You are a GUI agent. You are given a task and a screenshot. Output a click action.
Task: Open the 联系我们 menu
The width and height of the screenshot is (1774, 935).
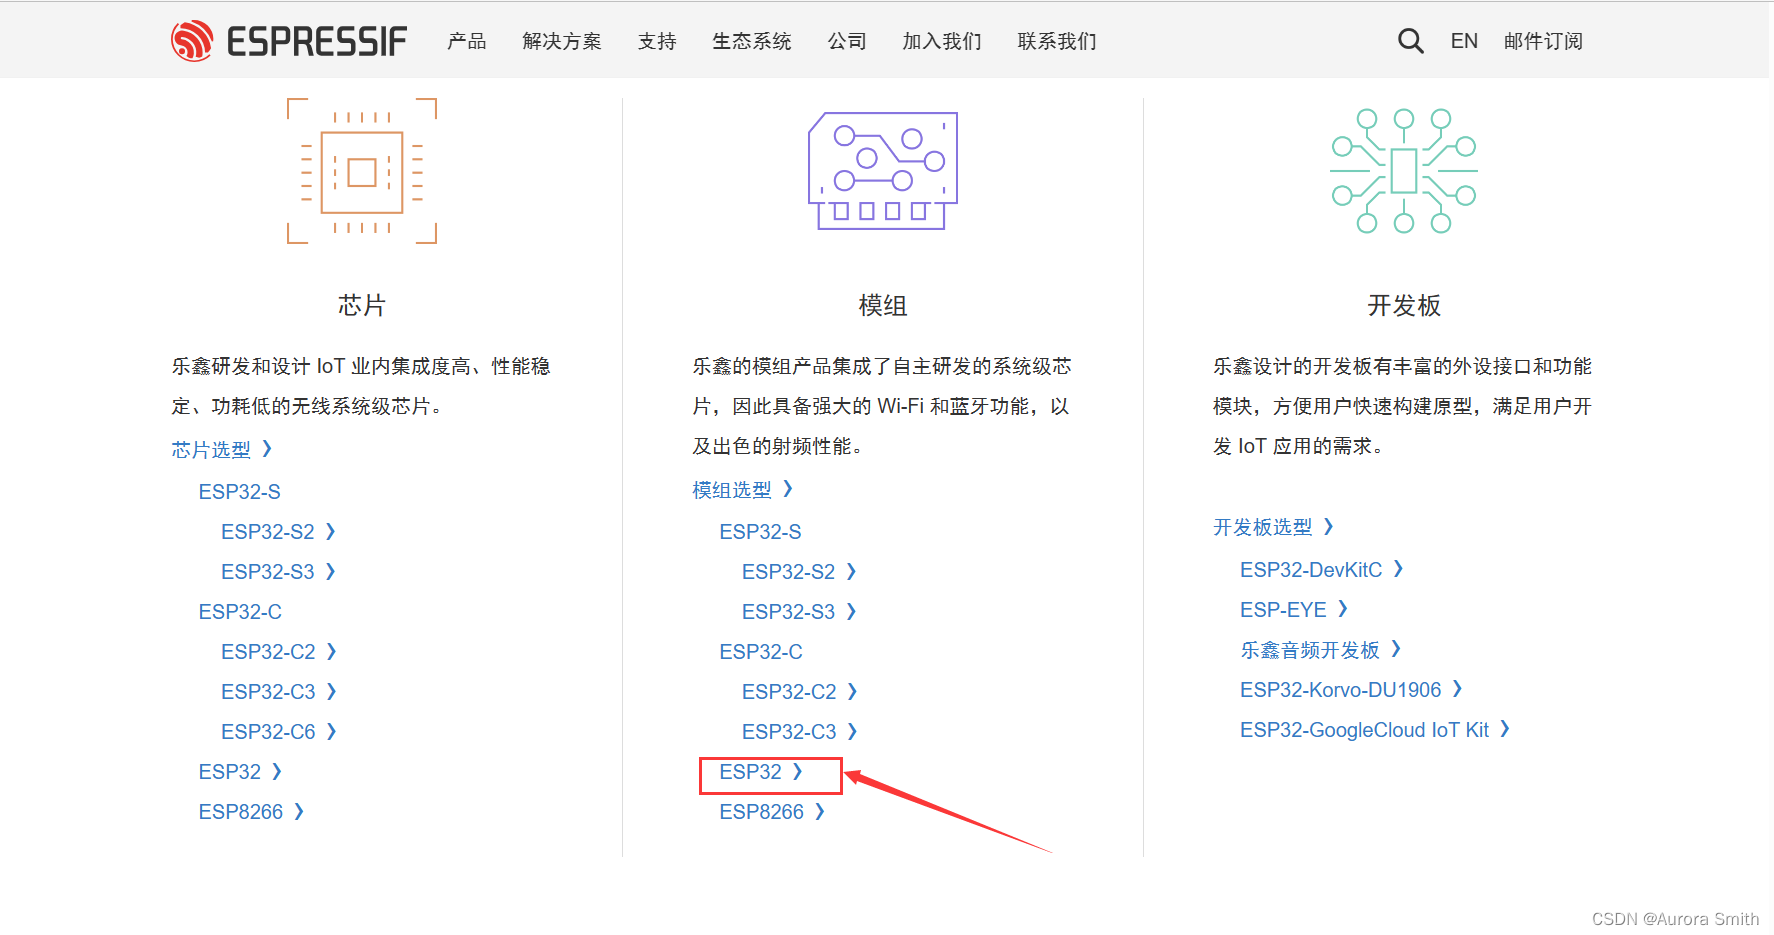(x=1057, y=41)
